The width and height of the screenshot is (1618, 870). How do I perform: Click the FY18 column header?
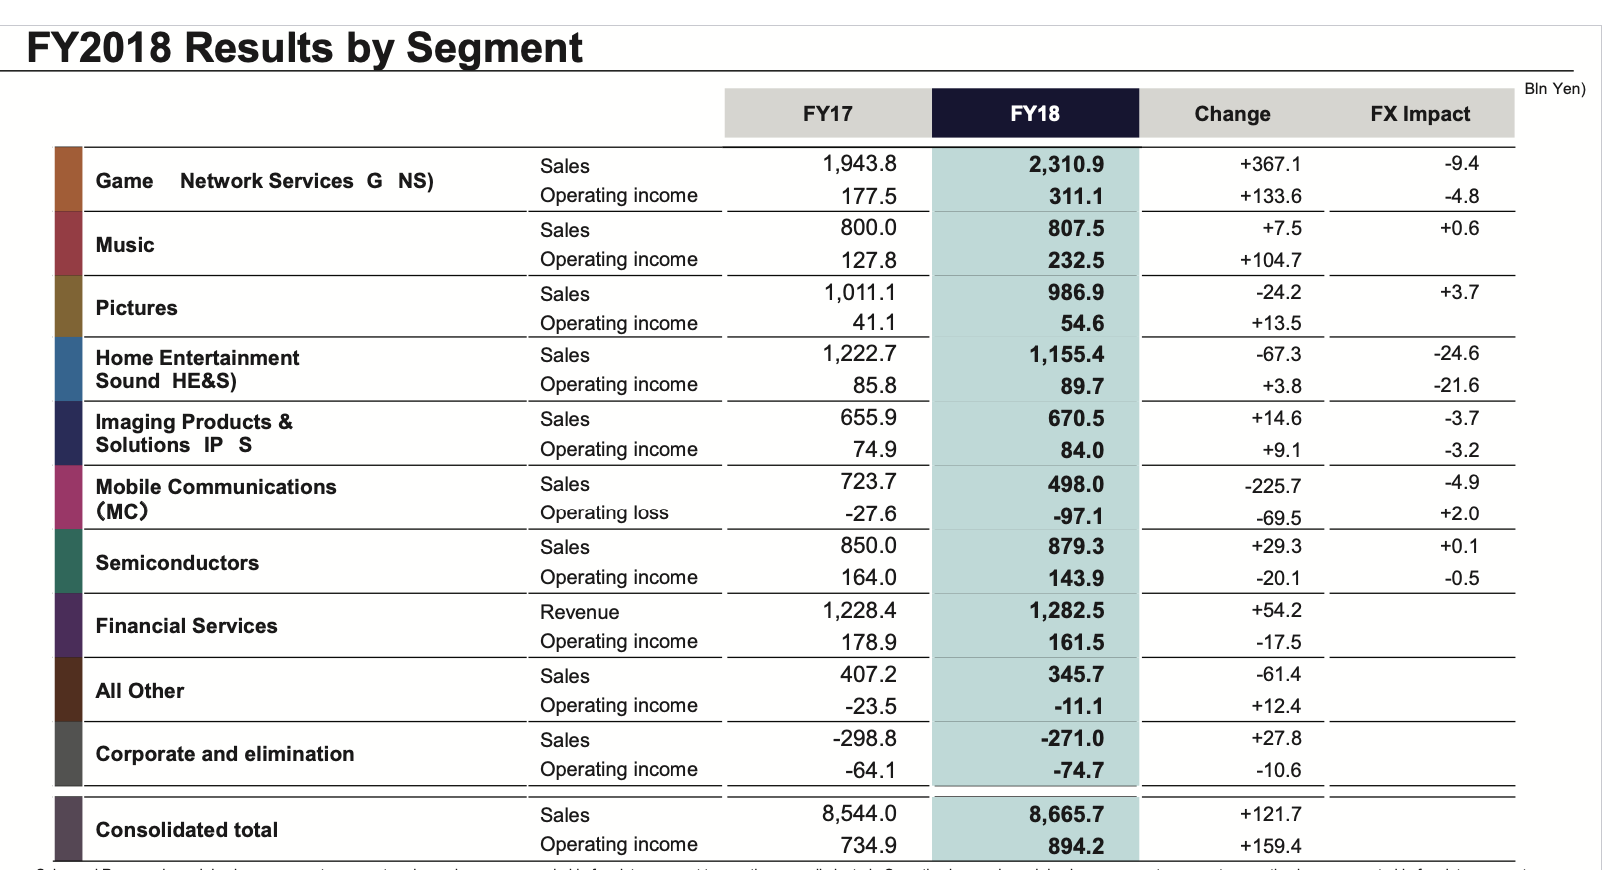(x=1035, y=113)
